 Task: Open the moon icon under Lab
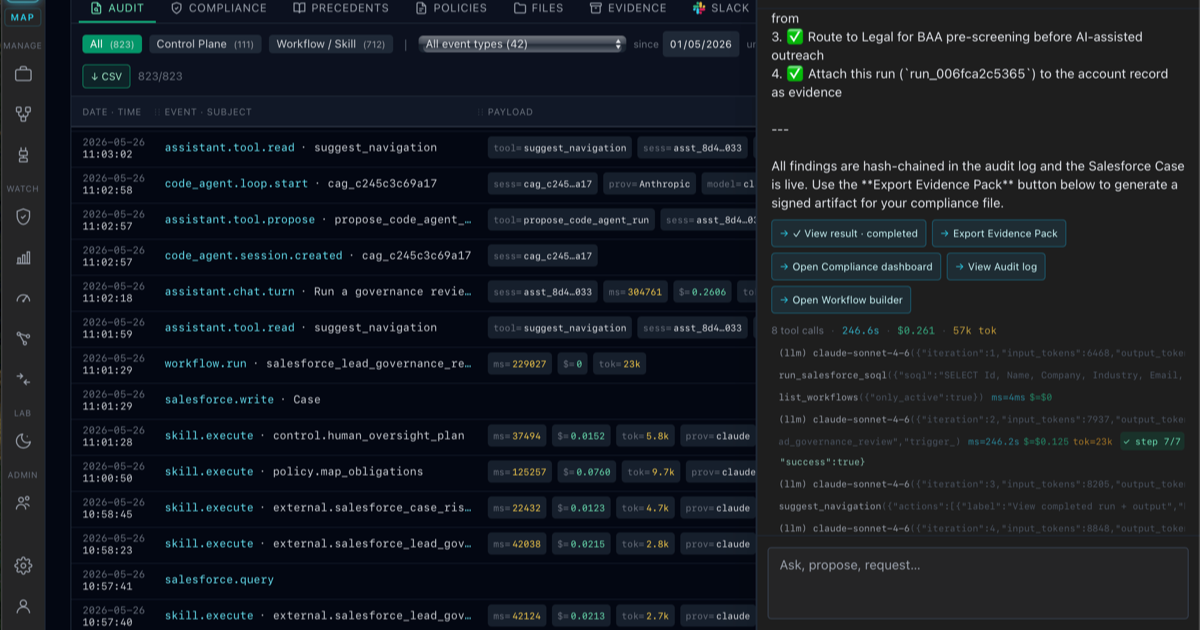[23, 441]
